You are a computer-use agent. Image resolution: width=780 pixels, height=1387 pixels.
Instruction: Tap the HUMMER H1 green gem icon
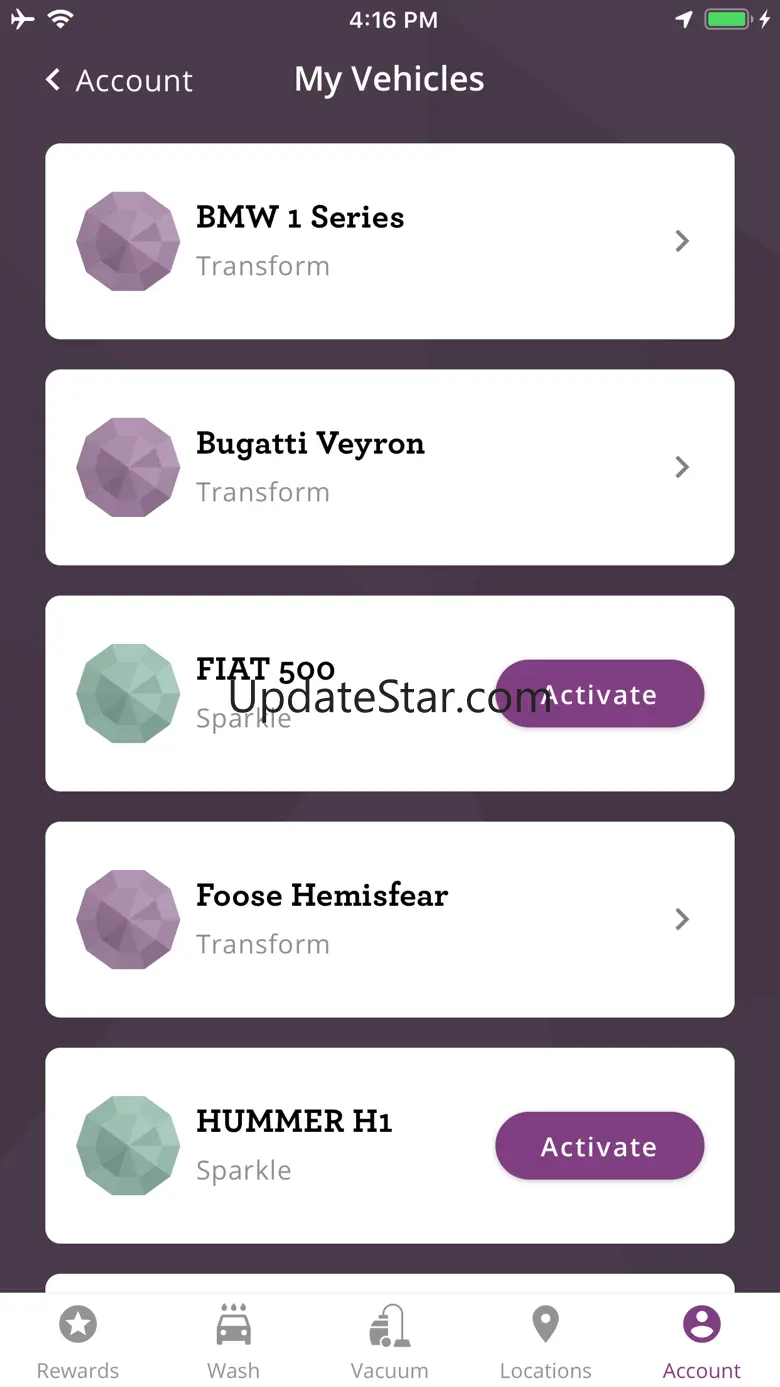[x=128, y=1145]
